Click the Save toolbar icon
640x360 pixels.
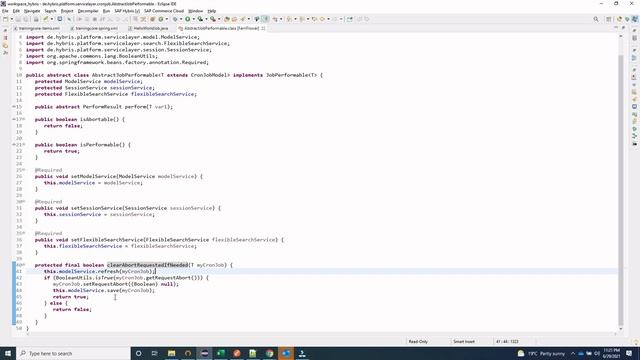pyautogui.click(x=18, y=19)
